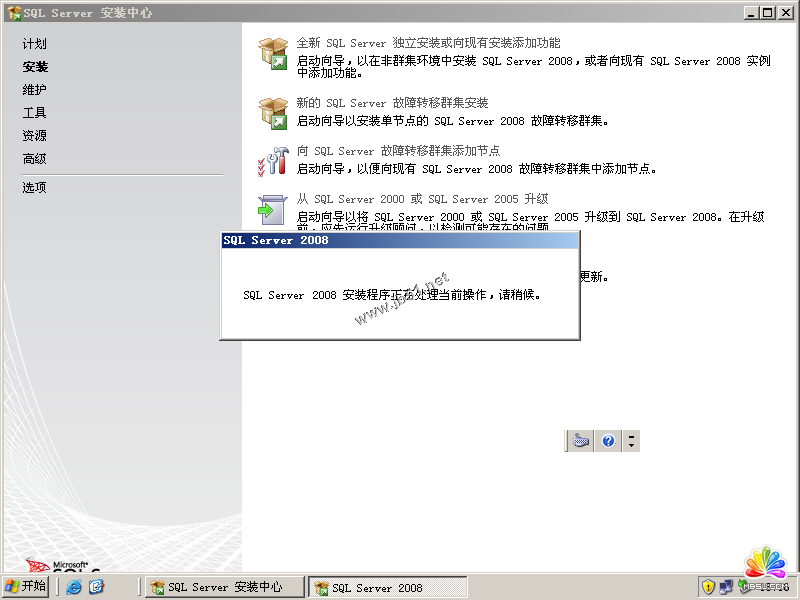Click the keyboard icon on language bar
The image size is (800, 600).
[581, 441]
